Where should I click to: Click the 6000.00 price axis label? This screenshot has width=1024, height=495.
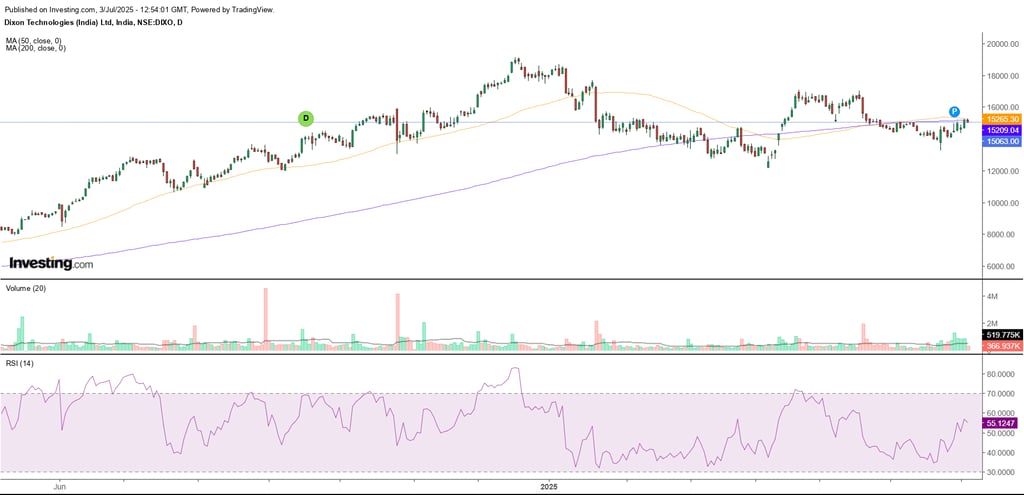coord(1002,266)
